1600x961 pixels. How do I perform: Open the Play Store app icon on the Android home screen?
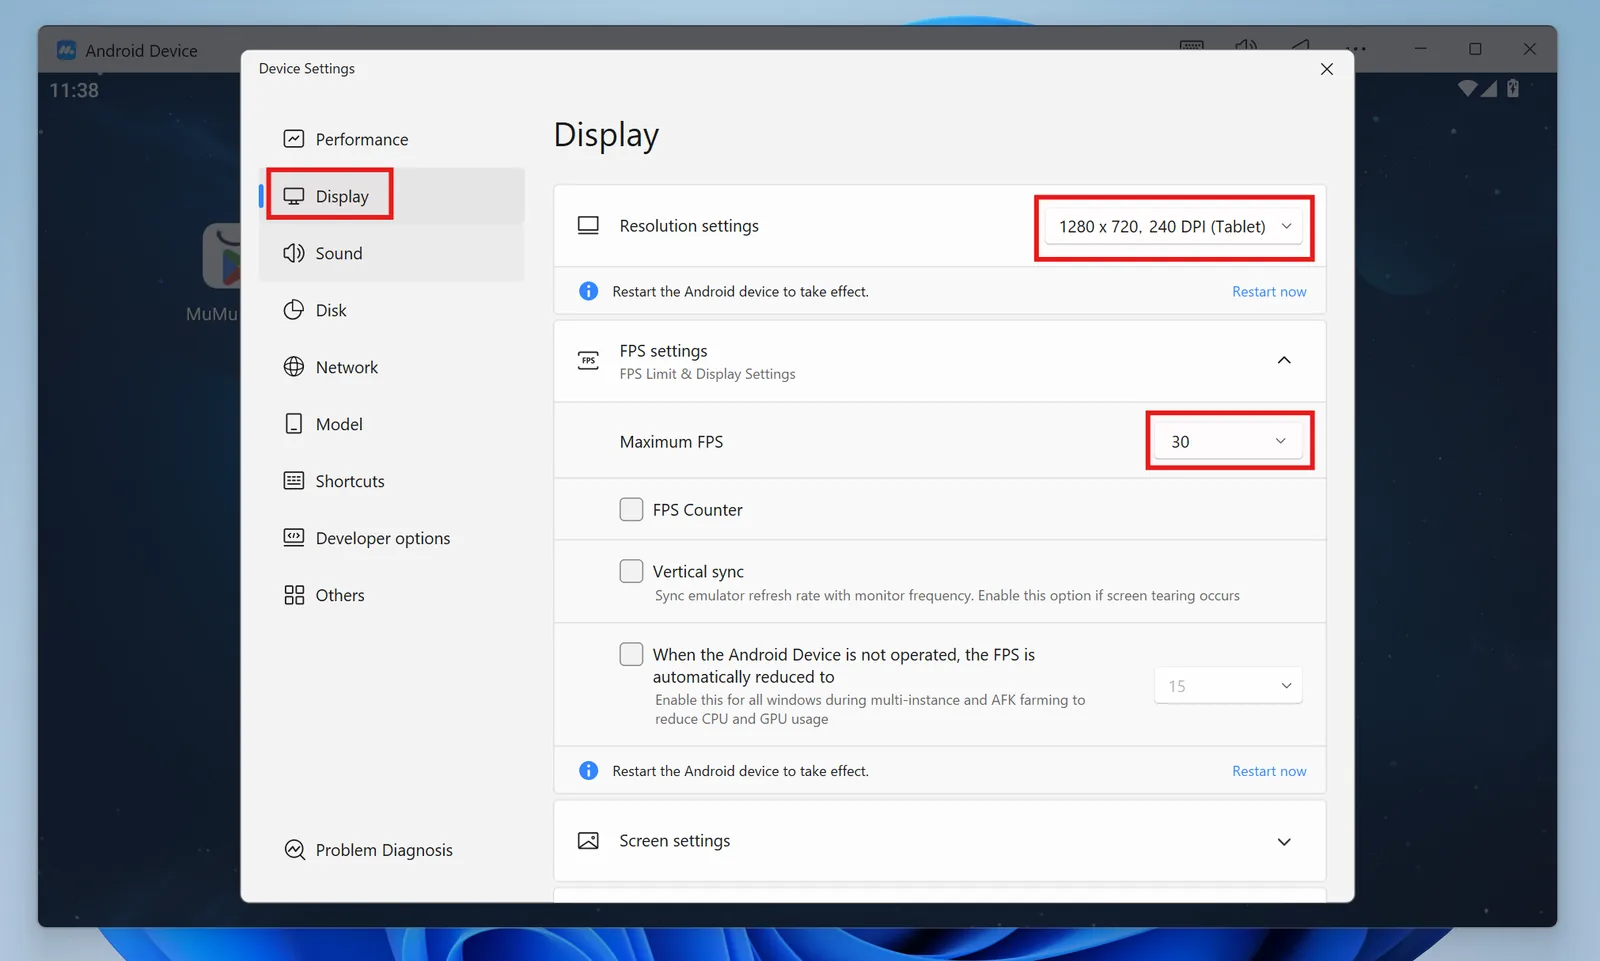[222, 256]
